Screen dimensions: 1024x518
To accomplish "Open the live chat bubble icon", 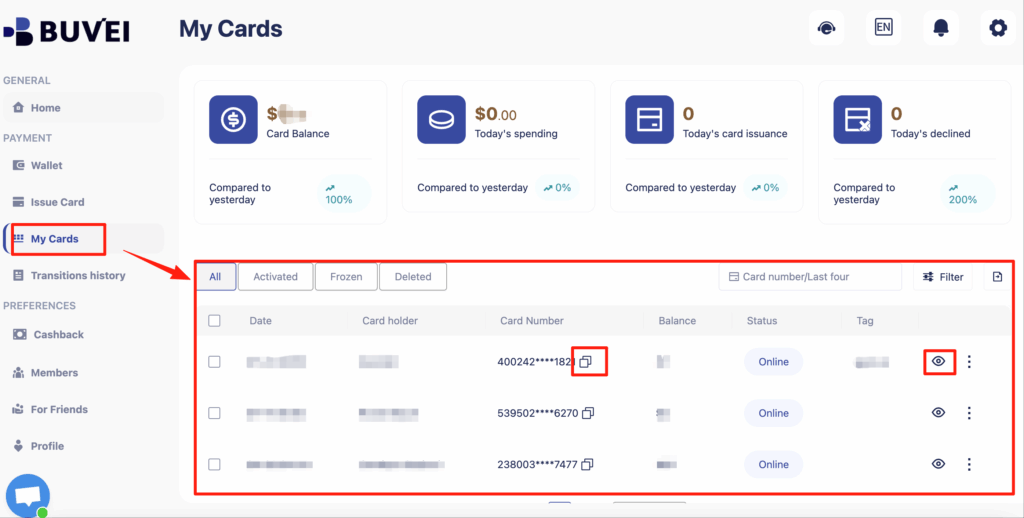I will click(27, 495).
